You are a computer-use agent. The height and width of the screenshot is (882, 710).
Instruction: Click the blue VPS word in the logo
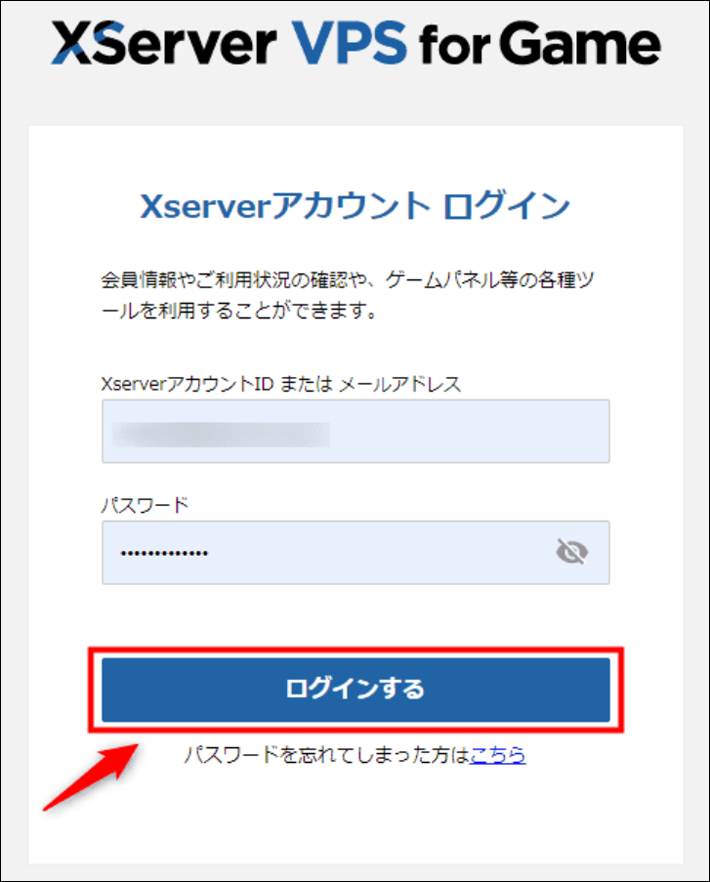click(x=349, y=43)
